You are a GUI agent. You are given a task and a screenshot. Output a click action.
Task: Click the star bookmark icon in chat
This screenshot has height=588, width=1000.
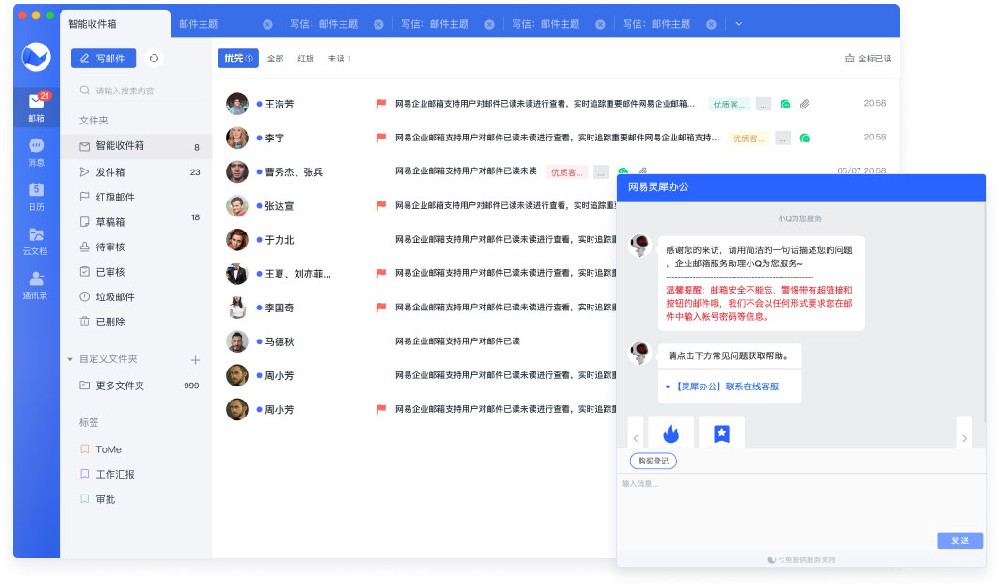coord(722,433)
